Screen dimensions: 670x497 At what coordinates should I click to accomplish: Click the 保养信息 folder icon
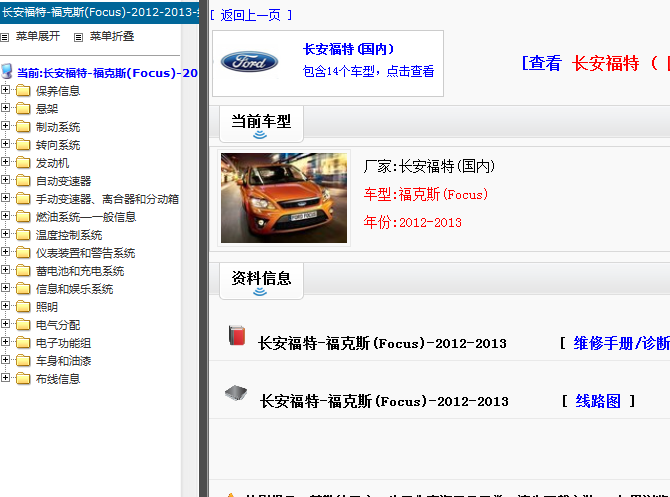point(23,91)
